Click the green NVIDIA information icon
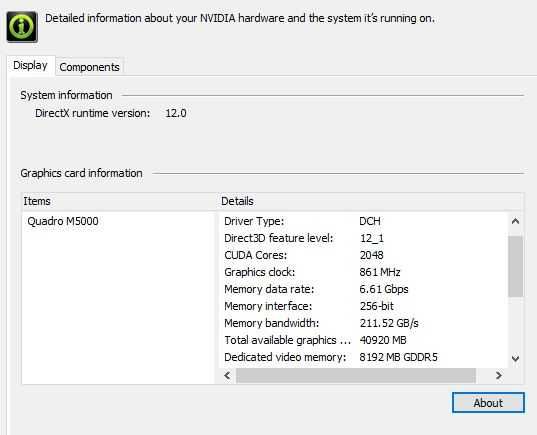 tap(22, 26)
